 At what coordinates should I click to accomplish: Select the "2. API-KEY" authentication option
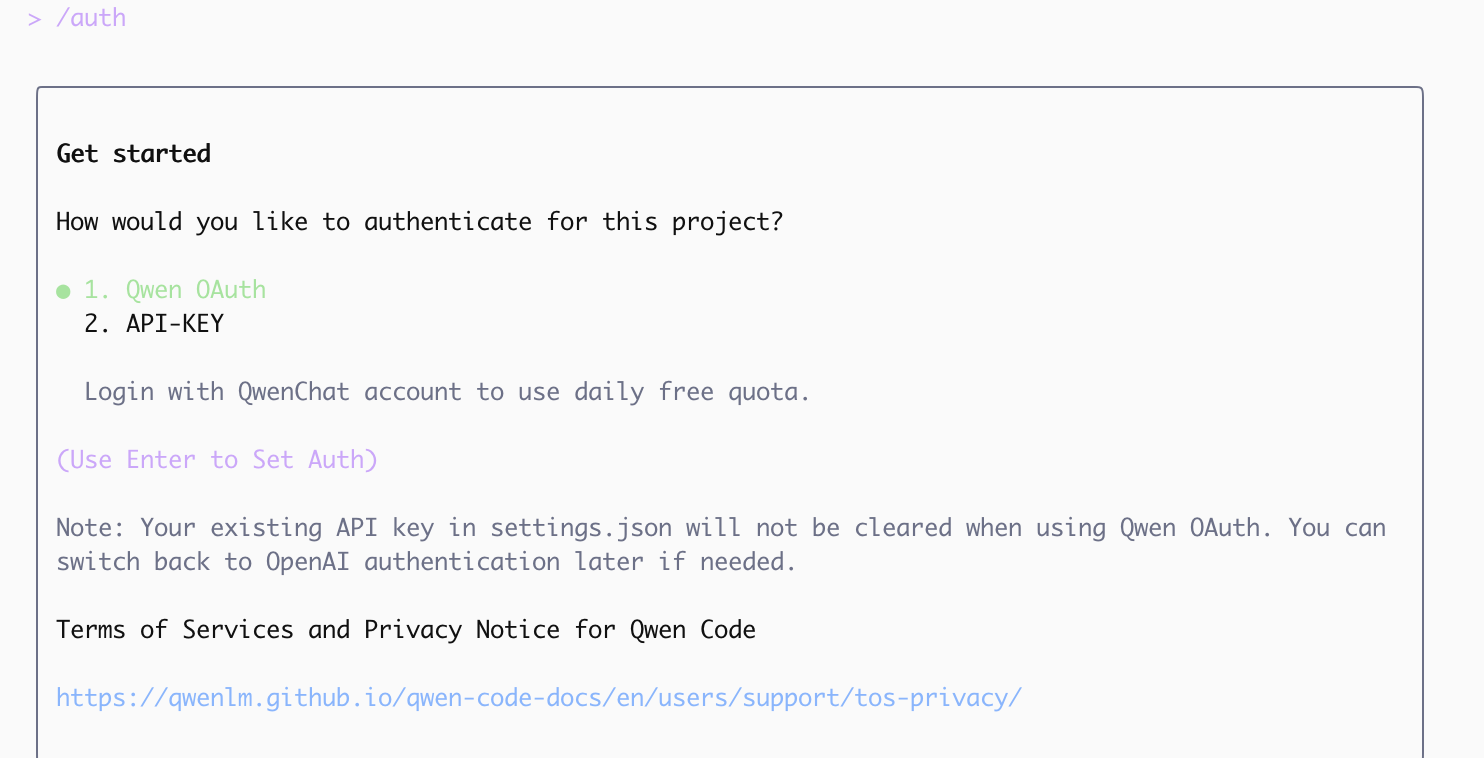pos(155,324)
